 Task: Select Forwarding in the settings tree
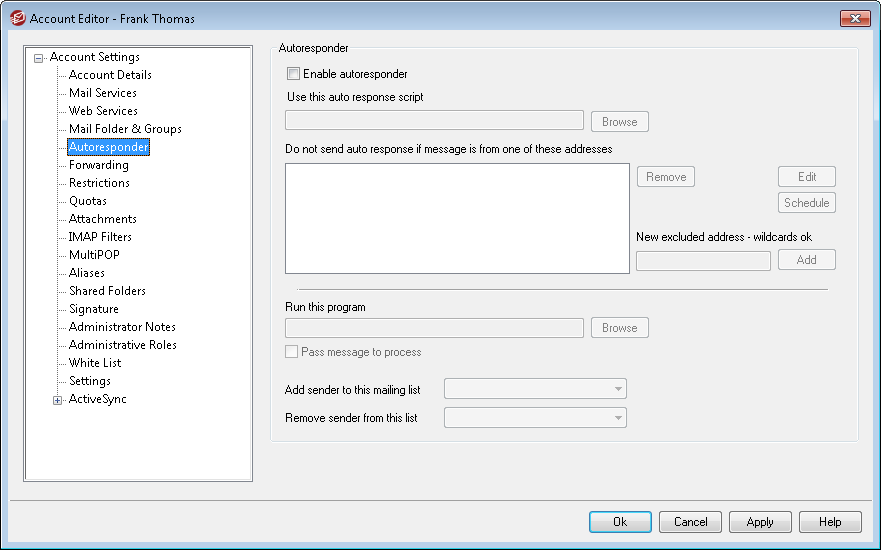(x=98, y=165)
